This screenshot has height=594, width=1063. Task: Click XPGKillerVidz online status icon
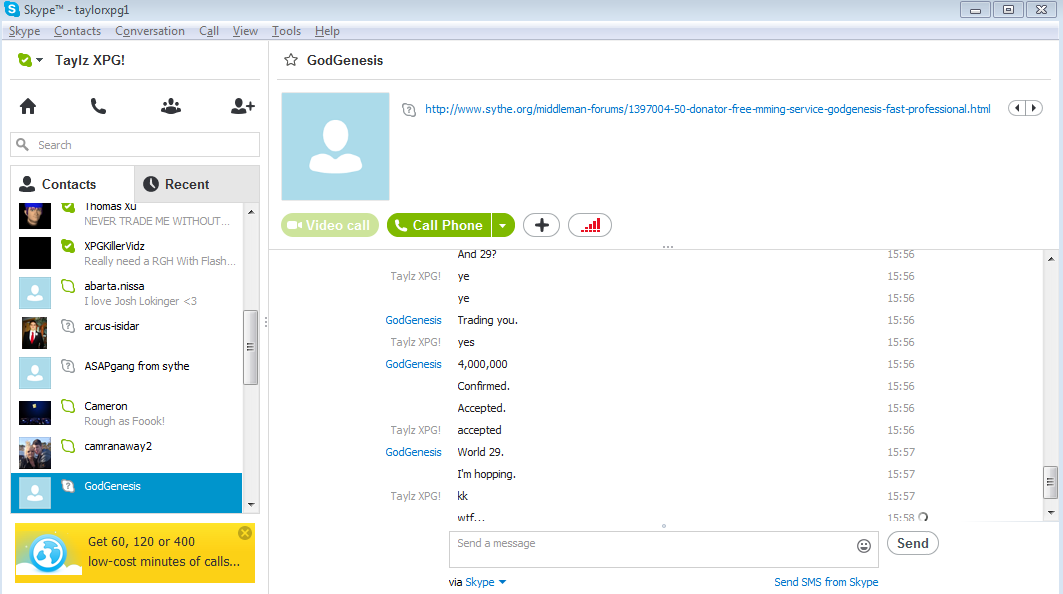click(68, 246)
